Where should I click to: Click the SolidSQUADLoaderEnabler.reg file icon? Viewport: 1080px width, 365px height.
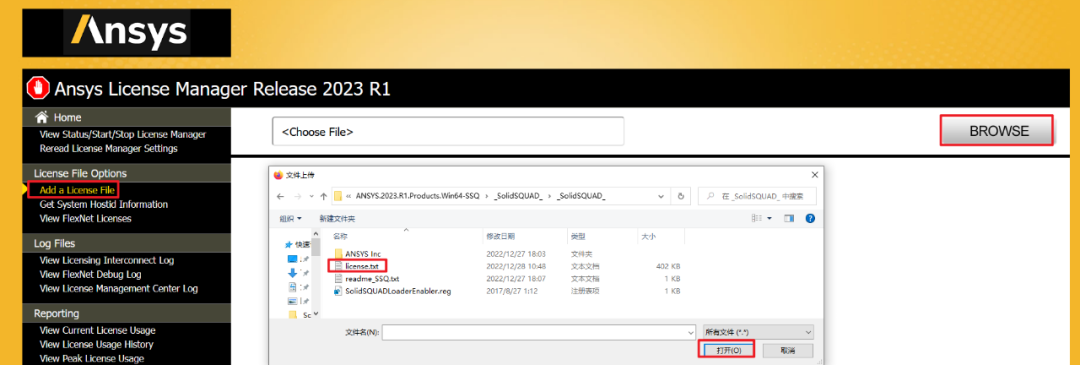(x=338, y=291)
